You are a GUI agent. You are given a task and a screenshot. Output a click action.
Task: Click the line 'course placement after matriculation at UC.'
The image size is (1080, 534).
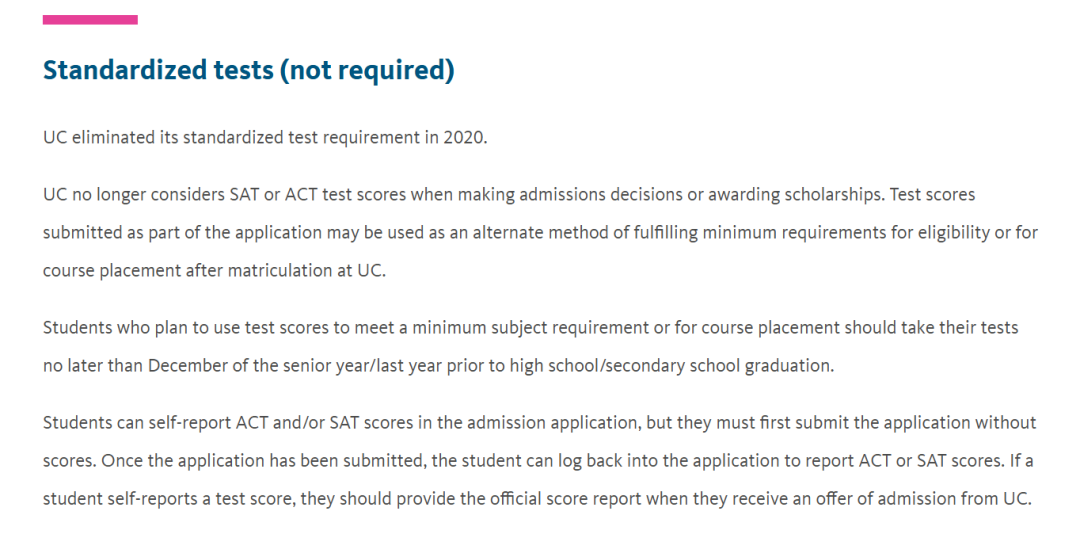[x=213, y=271]
